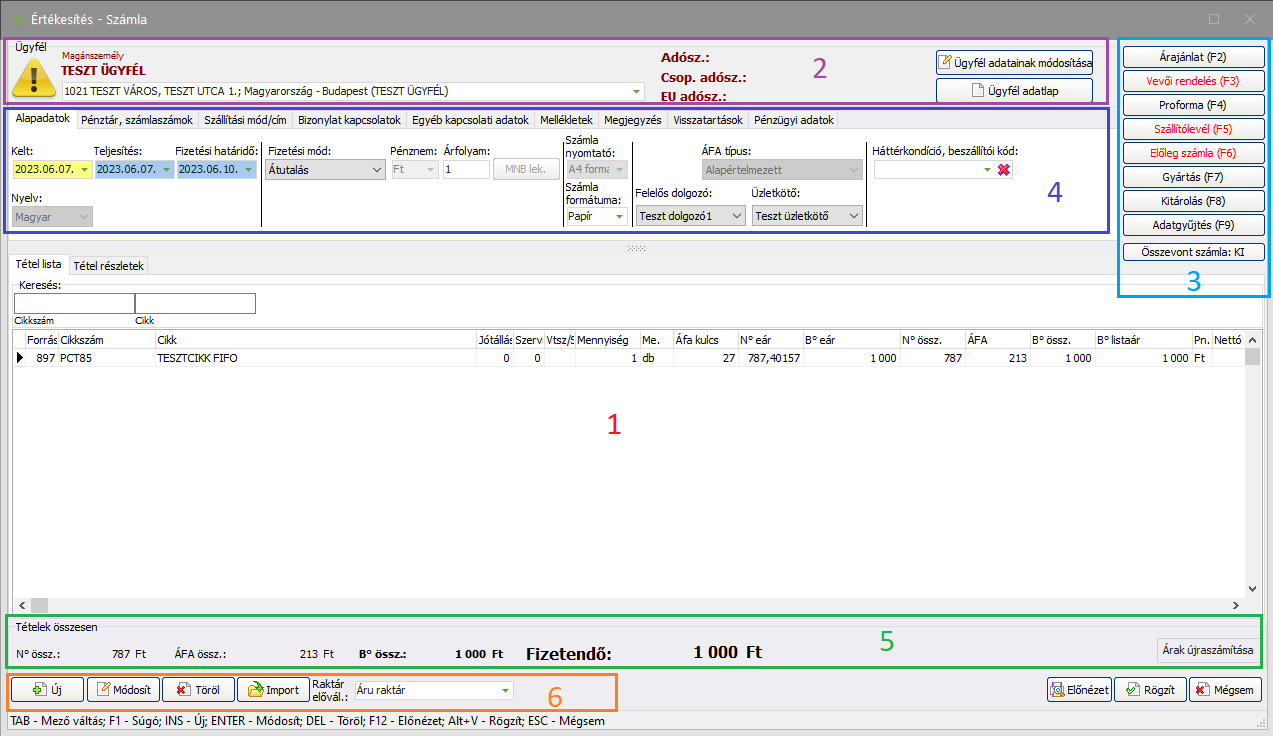
Task: Open the Import function
Action: 274,689
